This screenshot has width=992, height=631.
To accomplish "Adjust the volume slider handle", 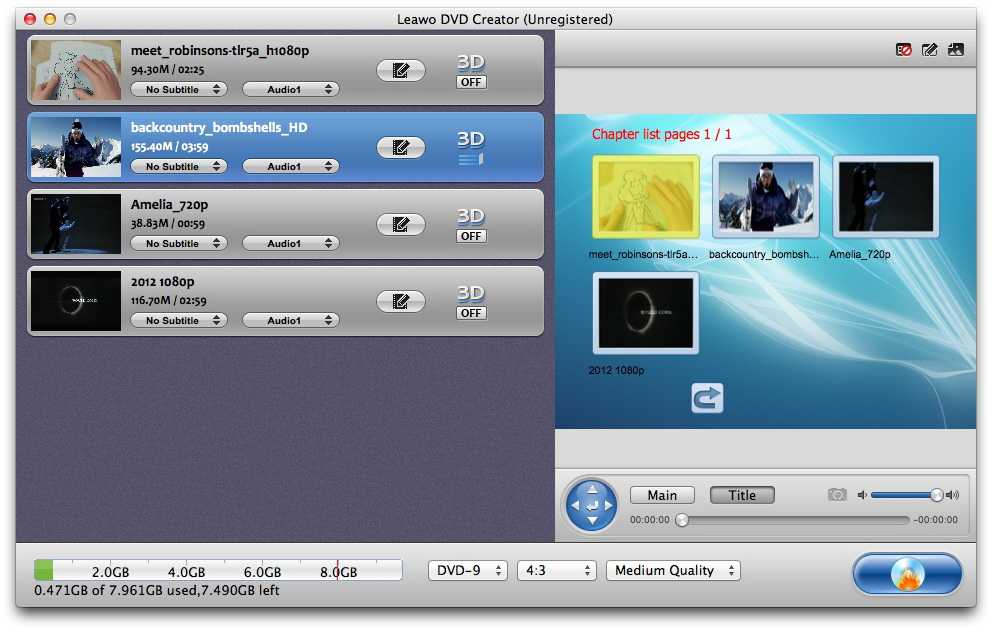I will (936, 495).
